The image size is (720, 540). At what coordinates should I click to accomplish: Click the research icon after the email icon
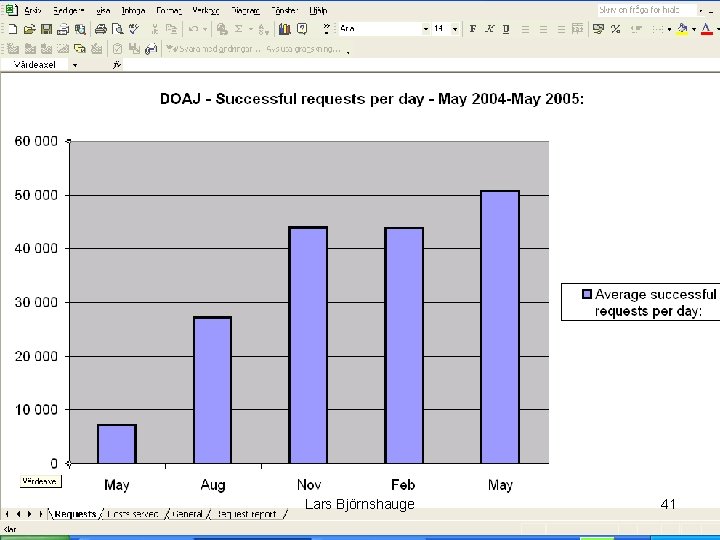tap(80, 29)
